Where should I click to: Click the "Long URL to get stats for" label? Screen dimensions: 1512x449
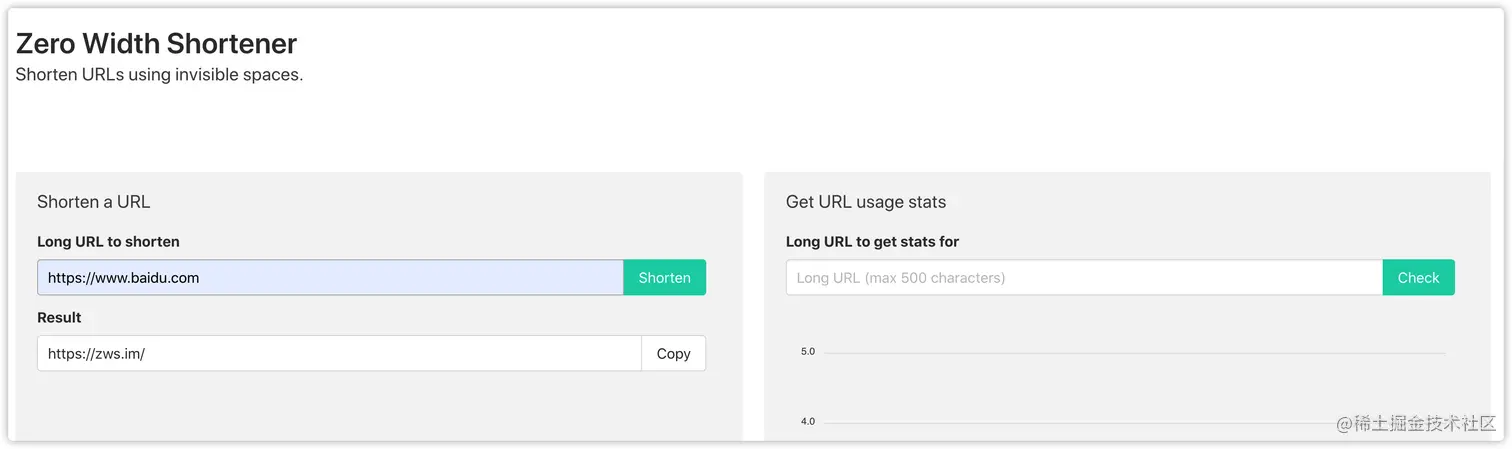872,242
